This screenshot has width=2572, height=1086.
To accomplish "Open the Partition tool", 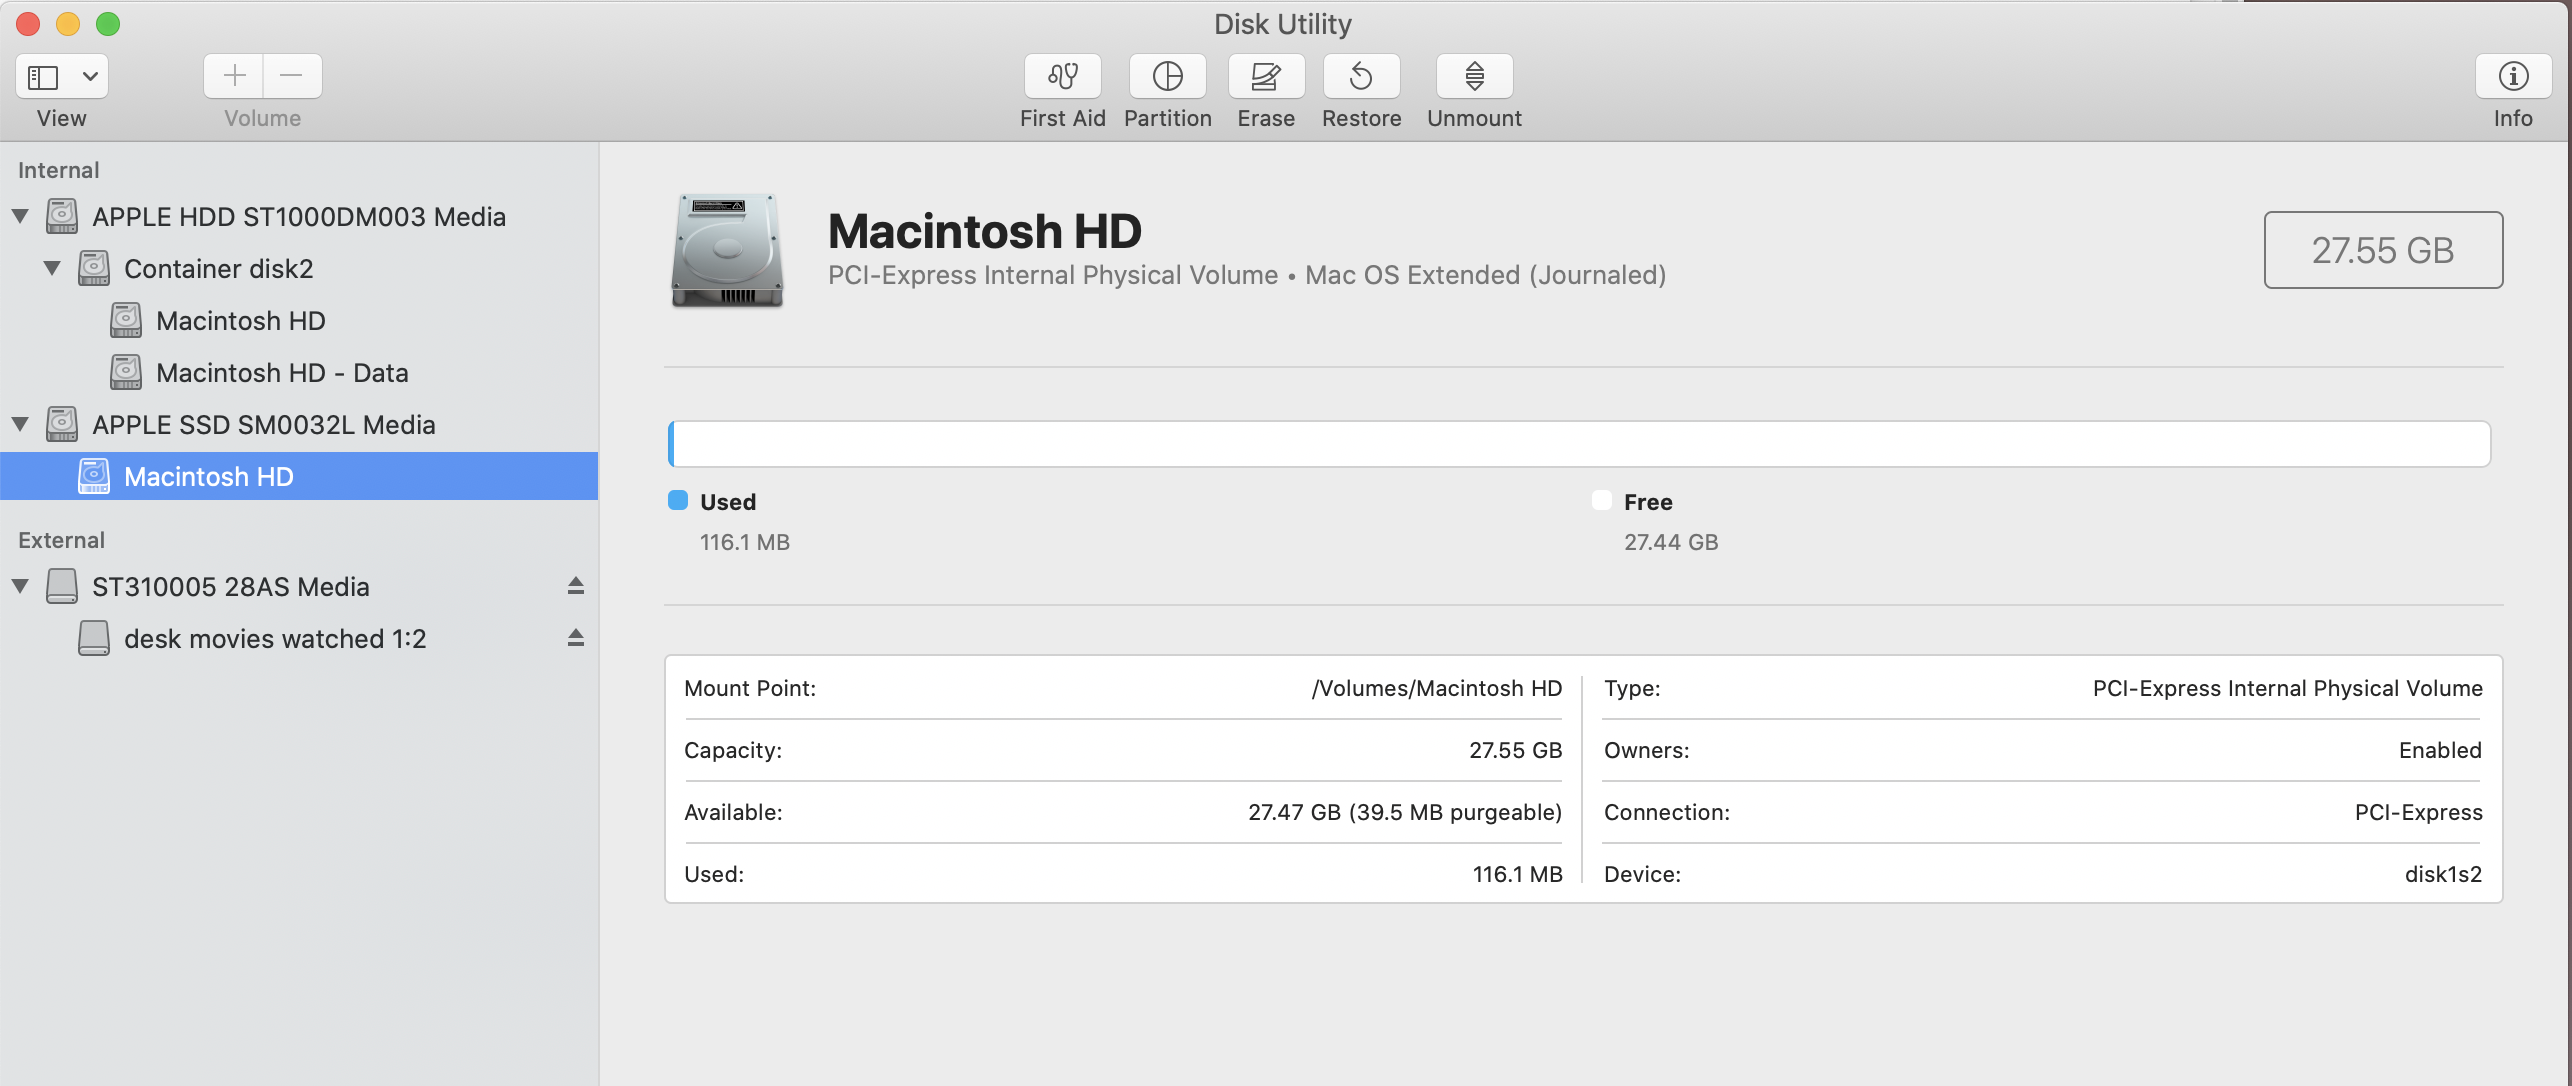I will pos(1167,77).
